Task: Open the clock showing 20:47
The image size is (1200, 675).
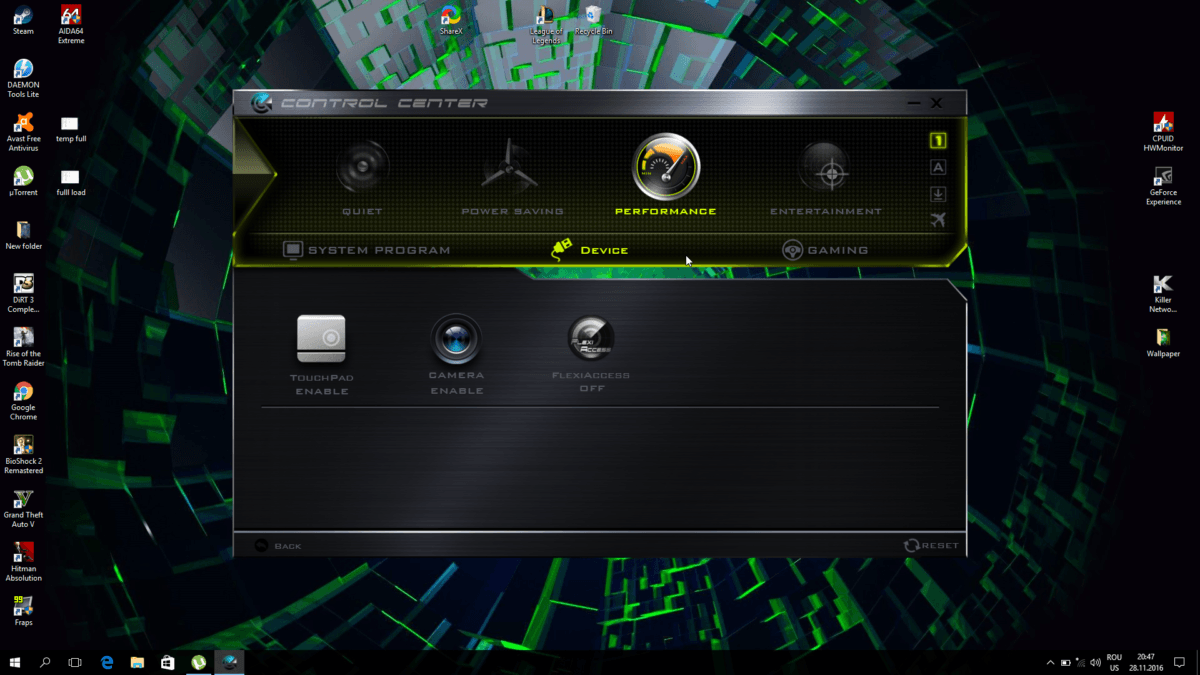Action: 1146,662
